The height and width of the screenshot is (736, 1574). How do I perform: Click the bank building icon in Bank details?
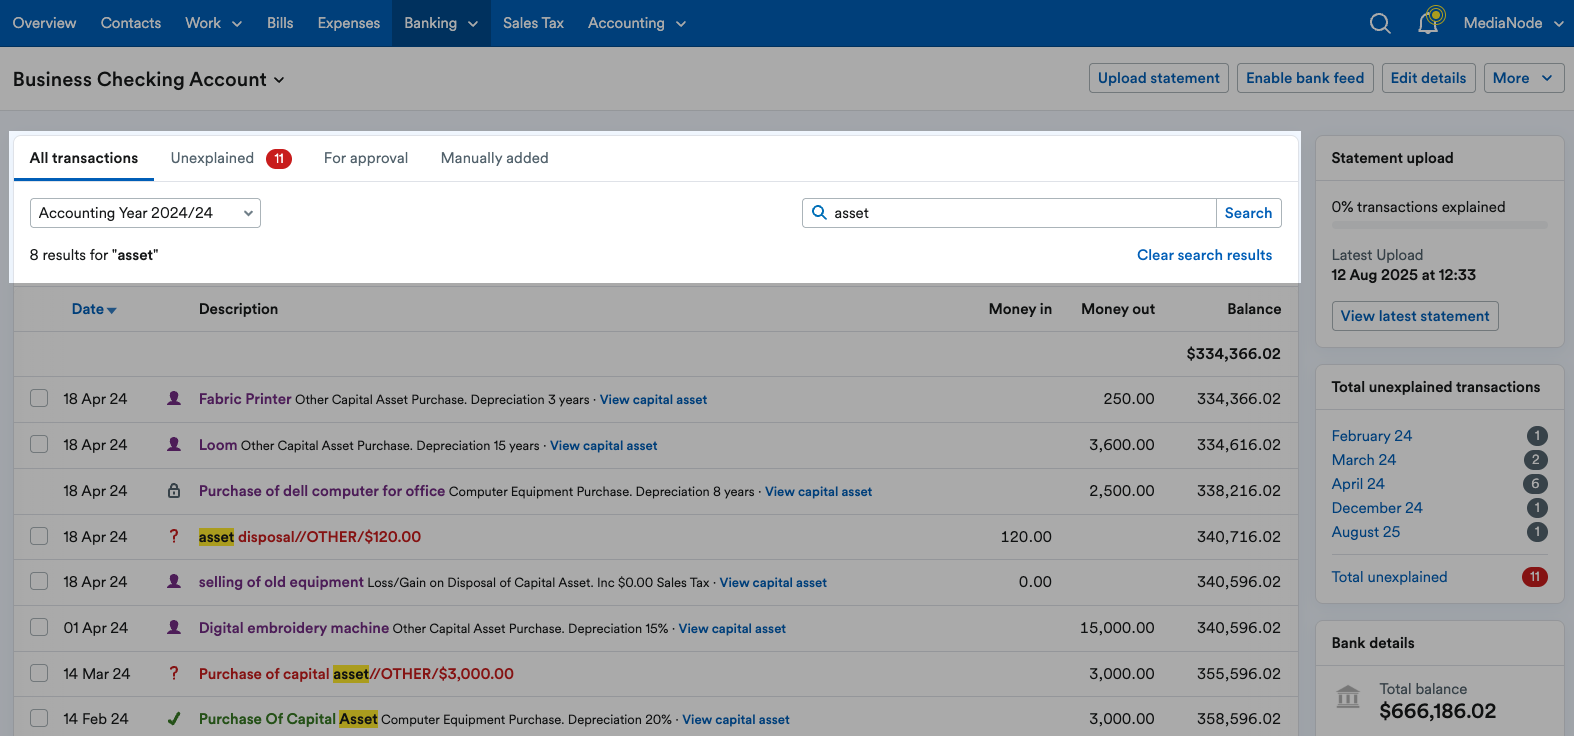[1348, 697]
